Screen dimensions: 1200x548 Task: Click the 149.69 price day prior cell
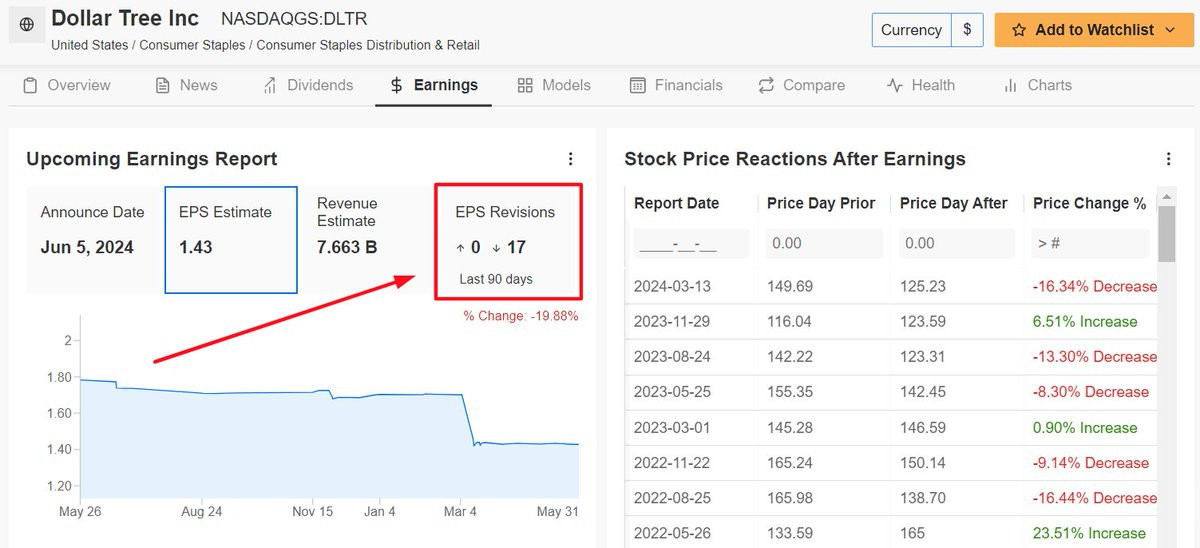[790, 286]
